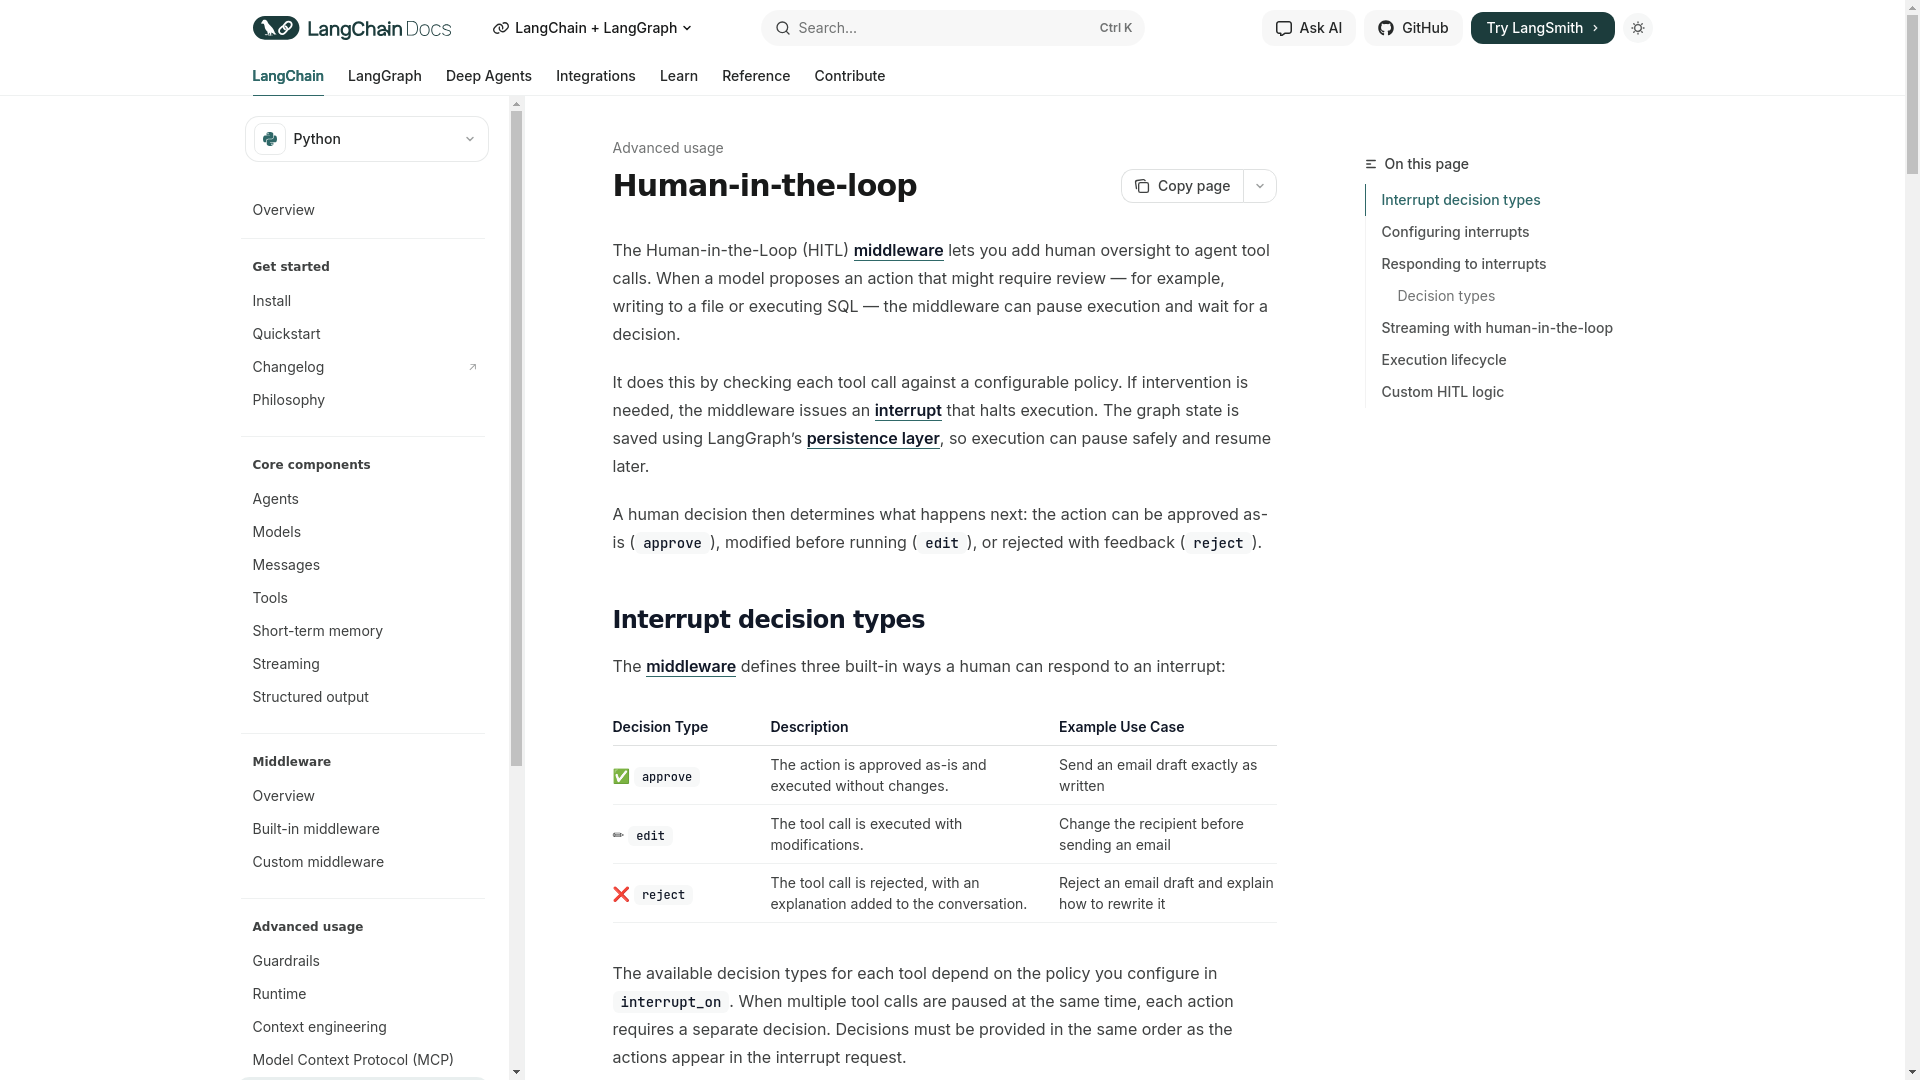Open Streaming in sidebar
Image resolution: width=1920 pixels, height=1080 pixels.
[363, 664]
